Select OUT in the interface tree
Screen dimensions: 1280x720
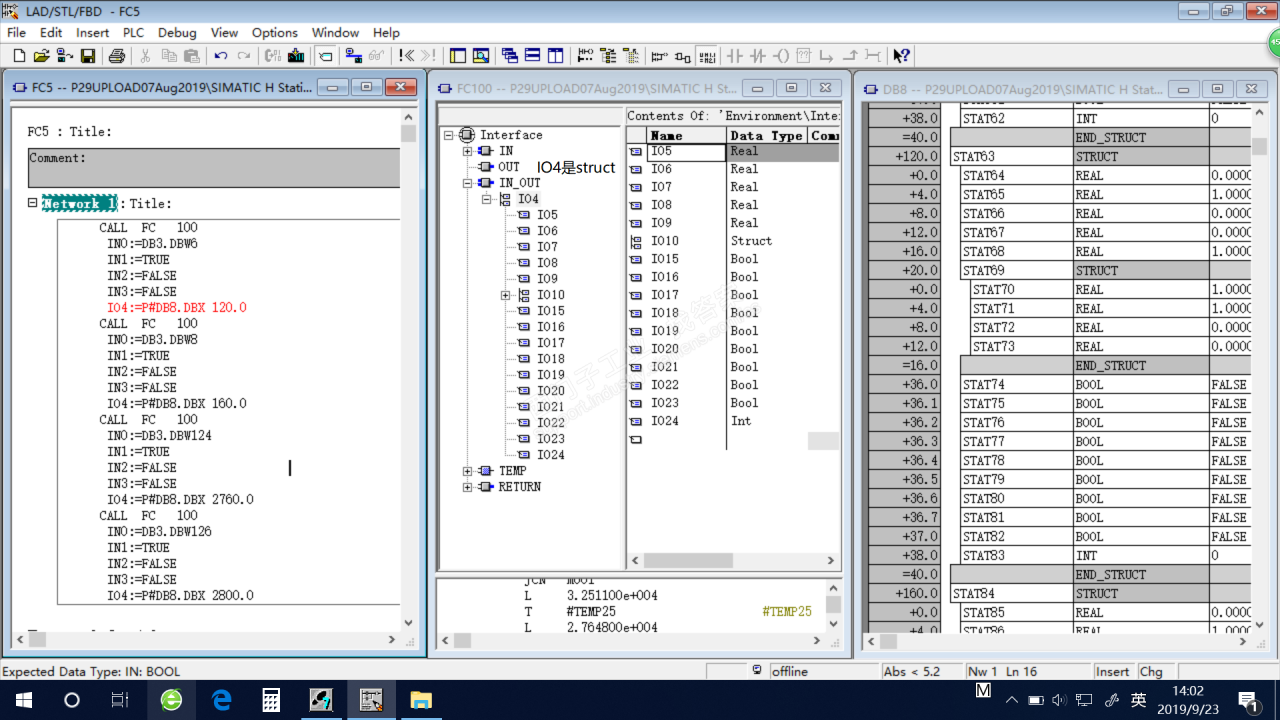tap(509, 167)
